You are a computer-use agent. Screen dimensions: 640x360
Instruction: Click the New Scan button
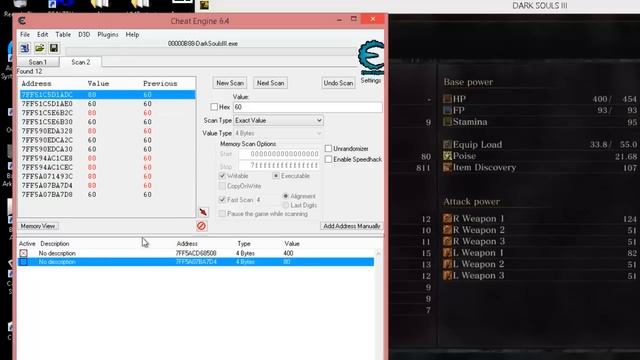point(230,83)
